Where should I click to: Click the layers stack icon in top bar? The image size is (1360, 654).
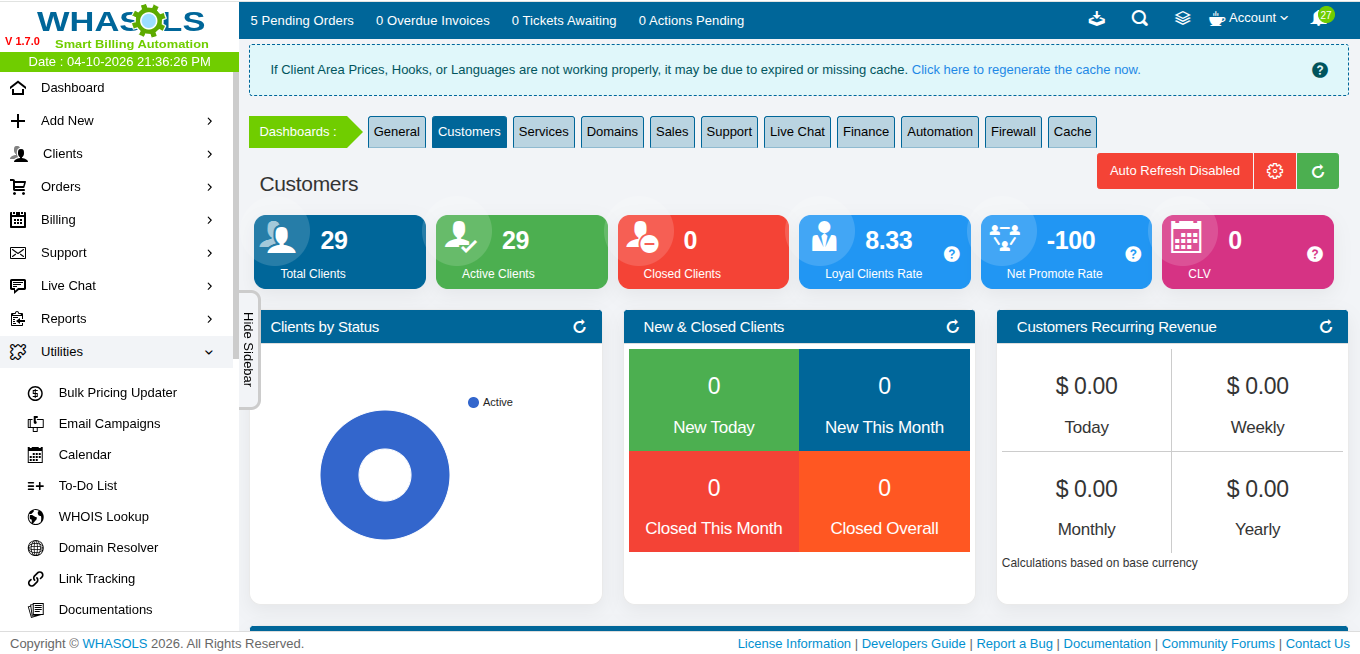pos(1183,19)
